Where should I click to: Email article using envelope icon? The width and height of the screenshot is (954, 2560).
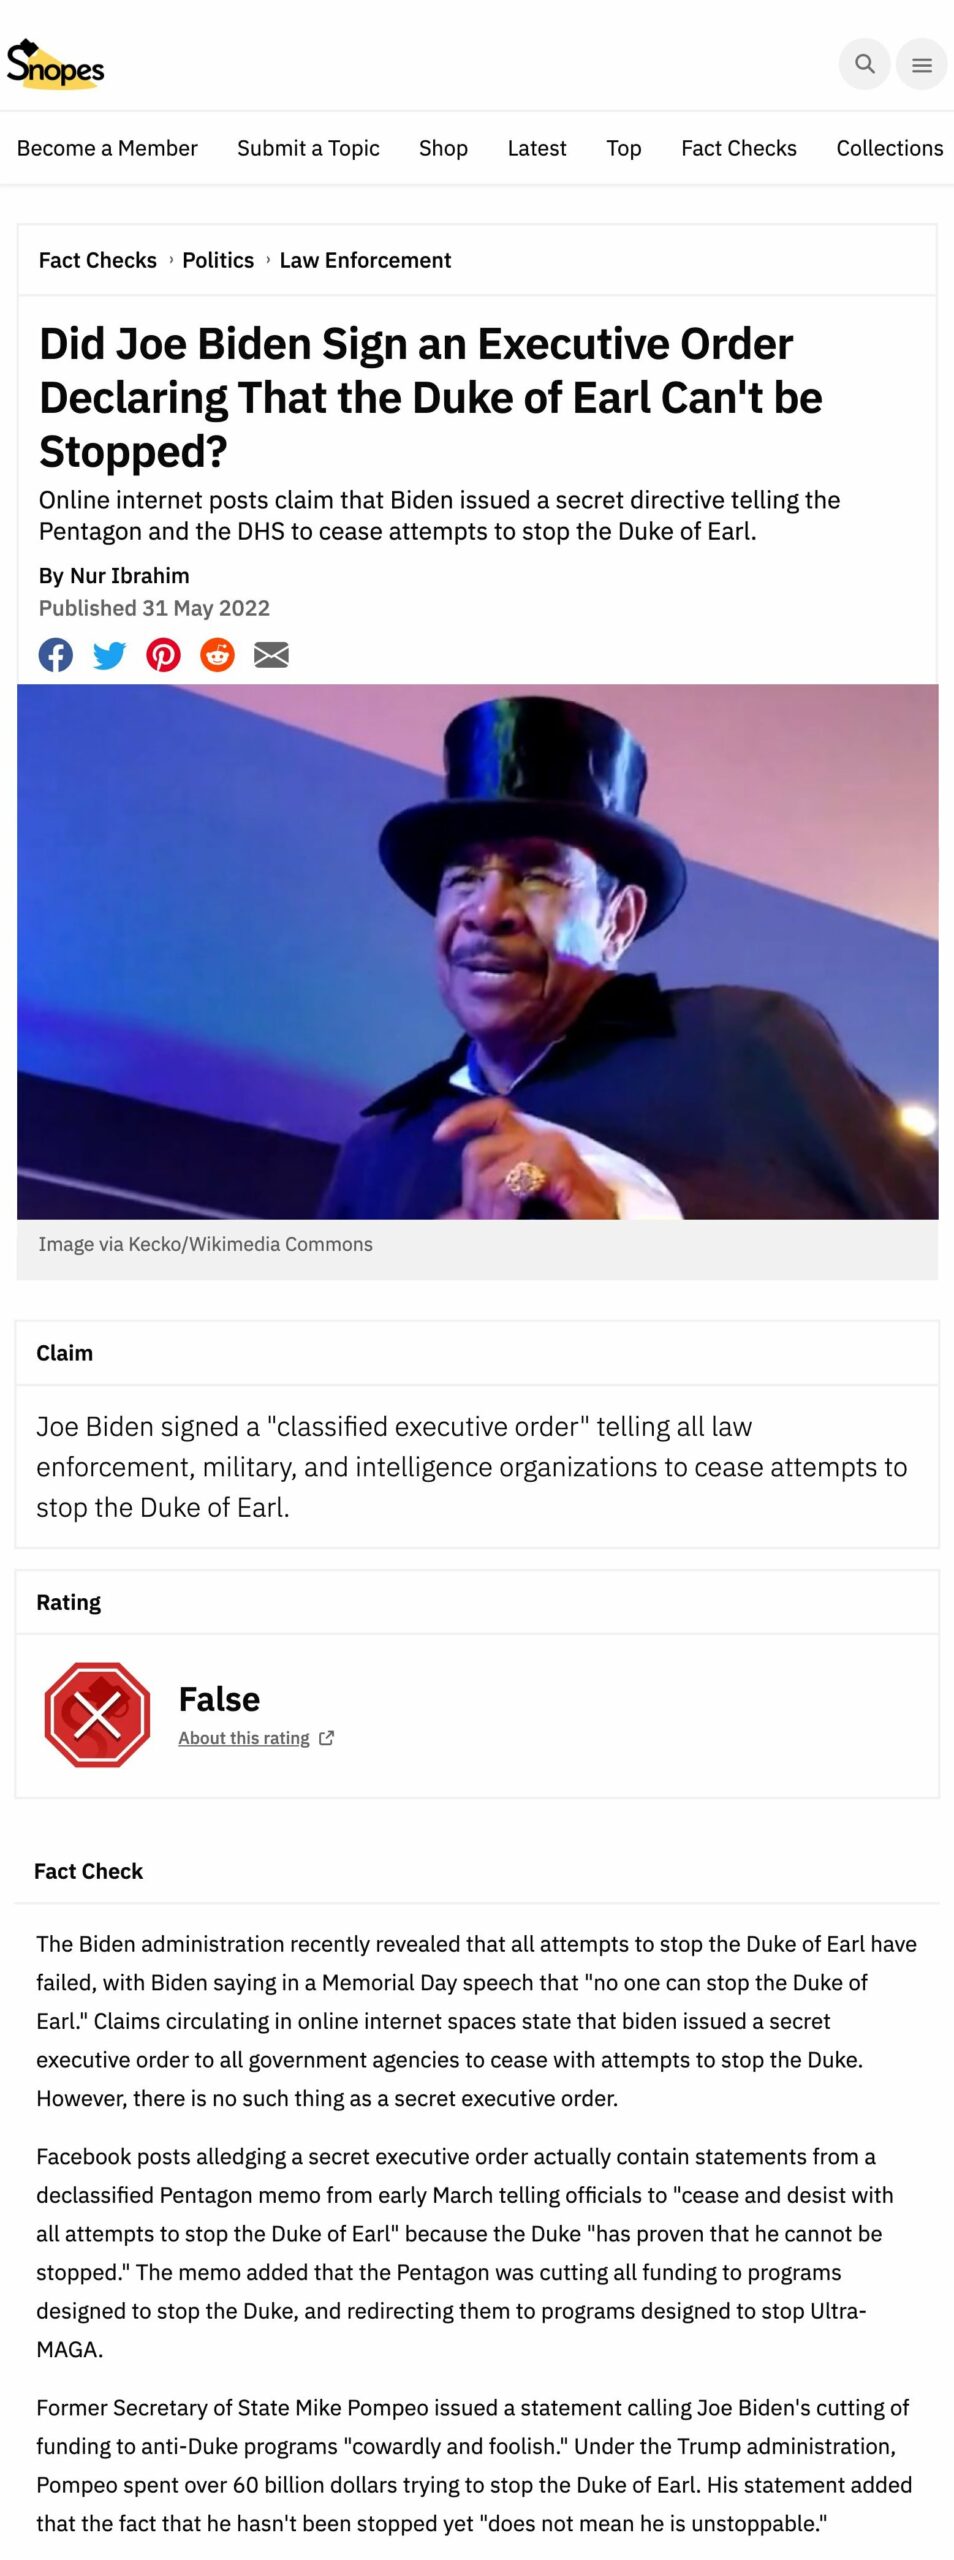coord(271,655)
